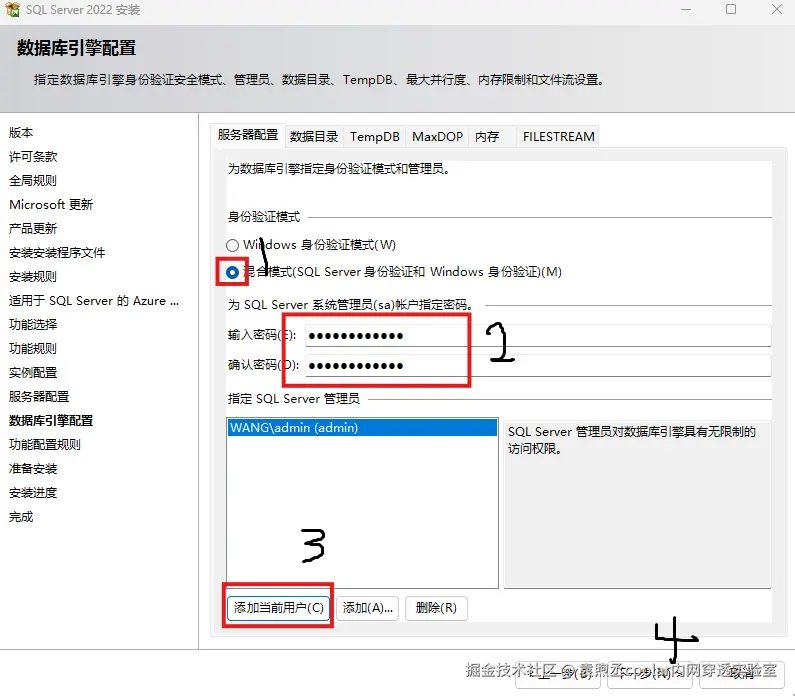
Task: Click 许可条款 step in sidebar
Action: tap(33, 157)
